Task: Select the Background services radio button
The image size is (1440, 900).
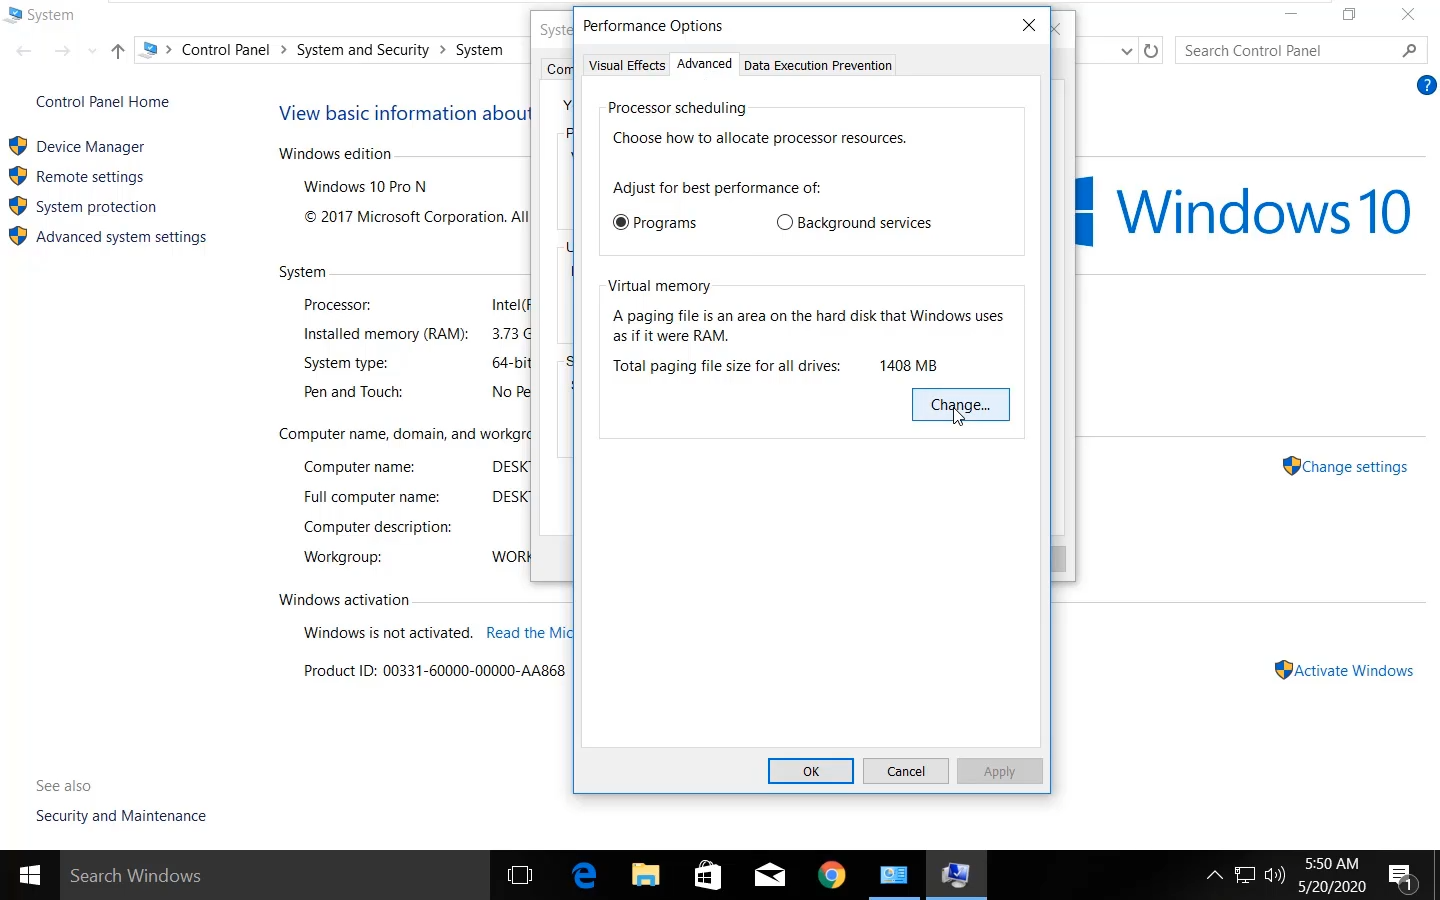Action: [x=785, y=223]
